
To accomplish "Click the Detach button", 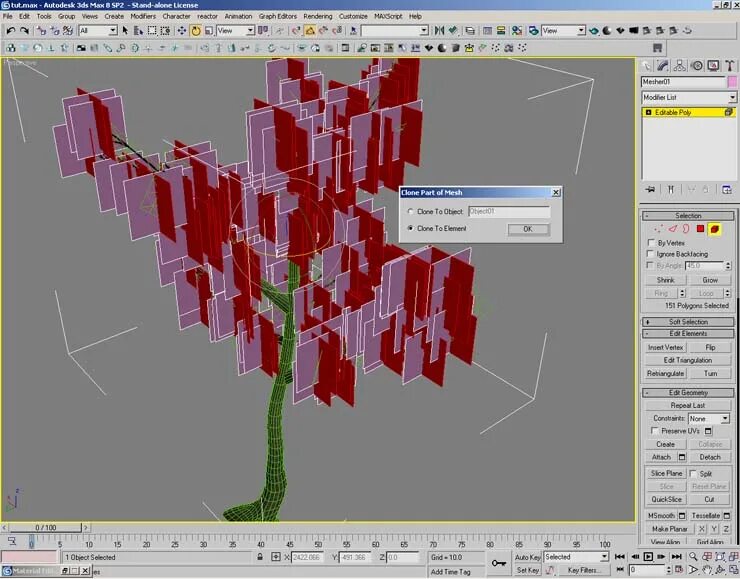I will [710, 457].
